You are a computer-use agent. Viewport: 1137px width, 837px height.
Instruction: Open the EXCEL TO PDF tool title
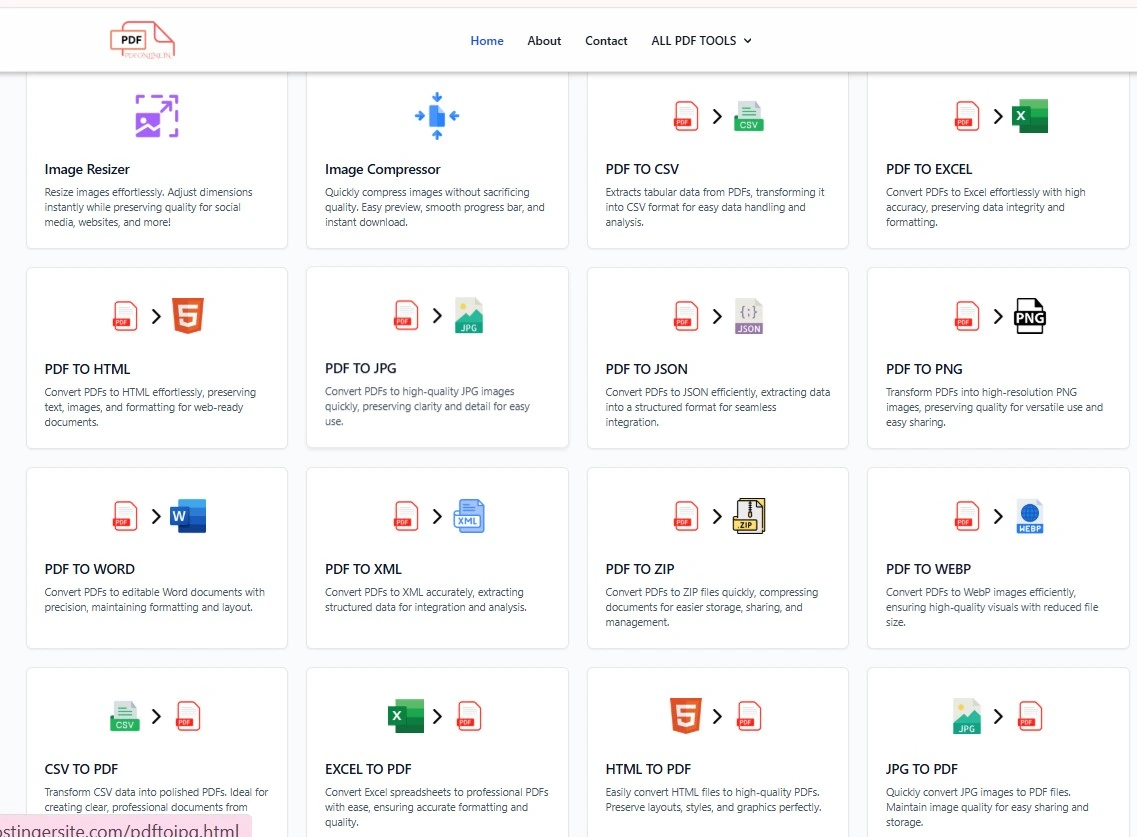(x=368, y=769)
